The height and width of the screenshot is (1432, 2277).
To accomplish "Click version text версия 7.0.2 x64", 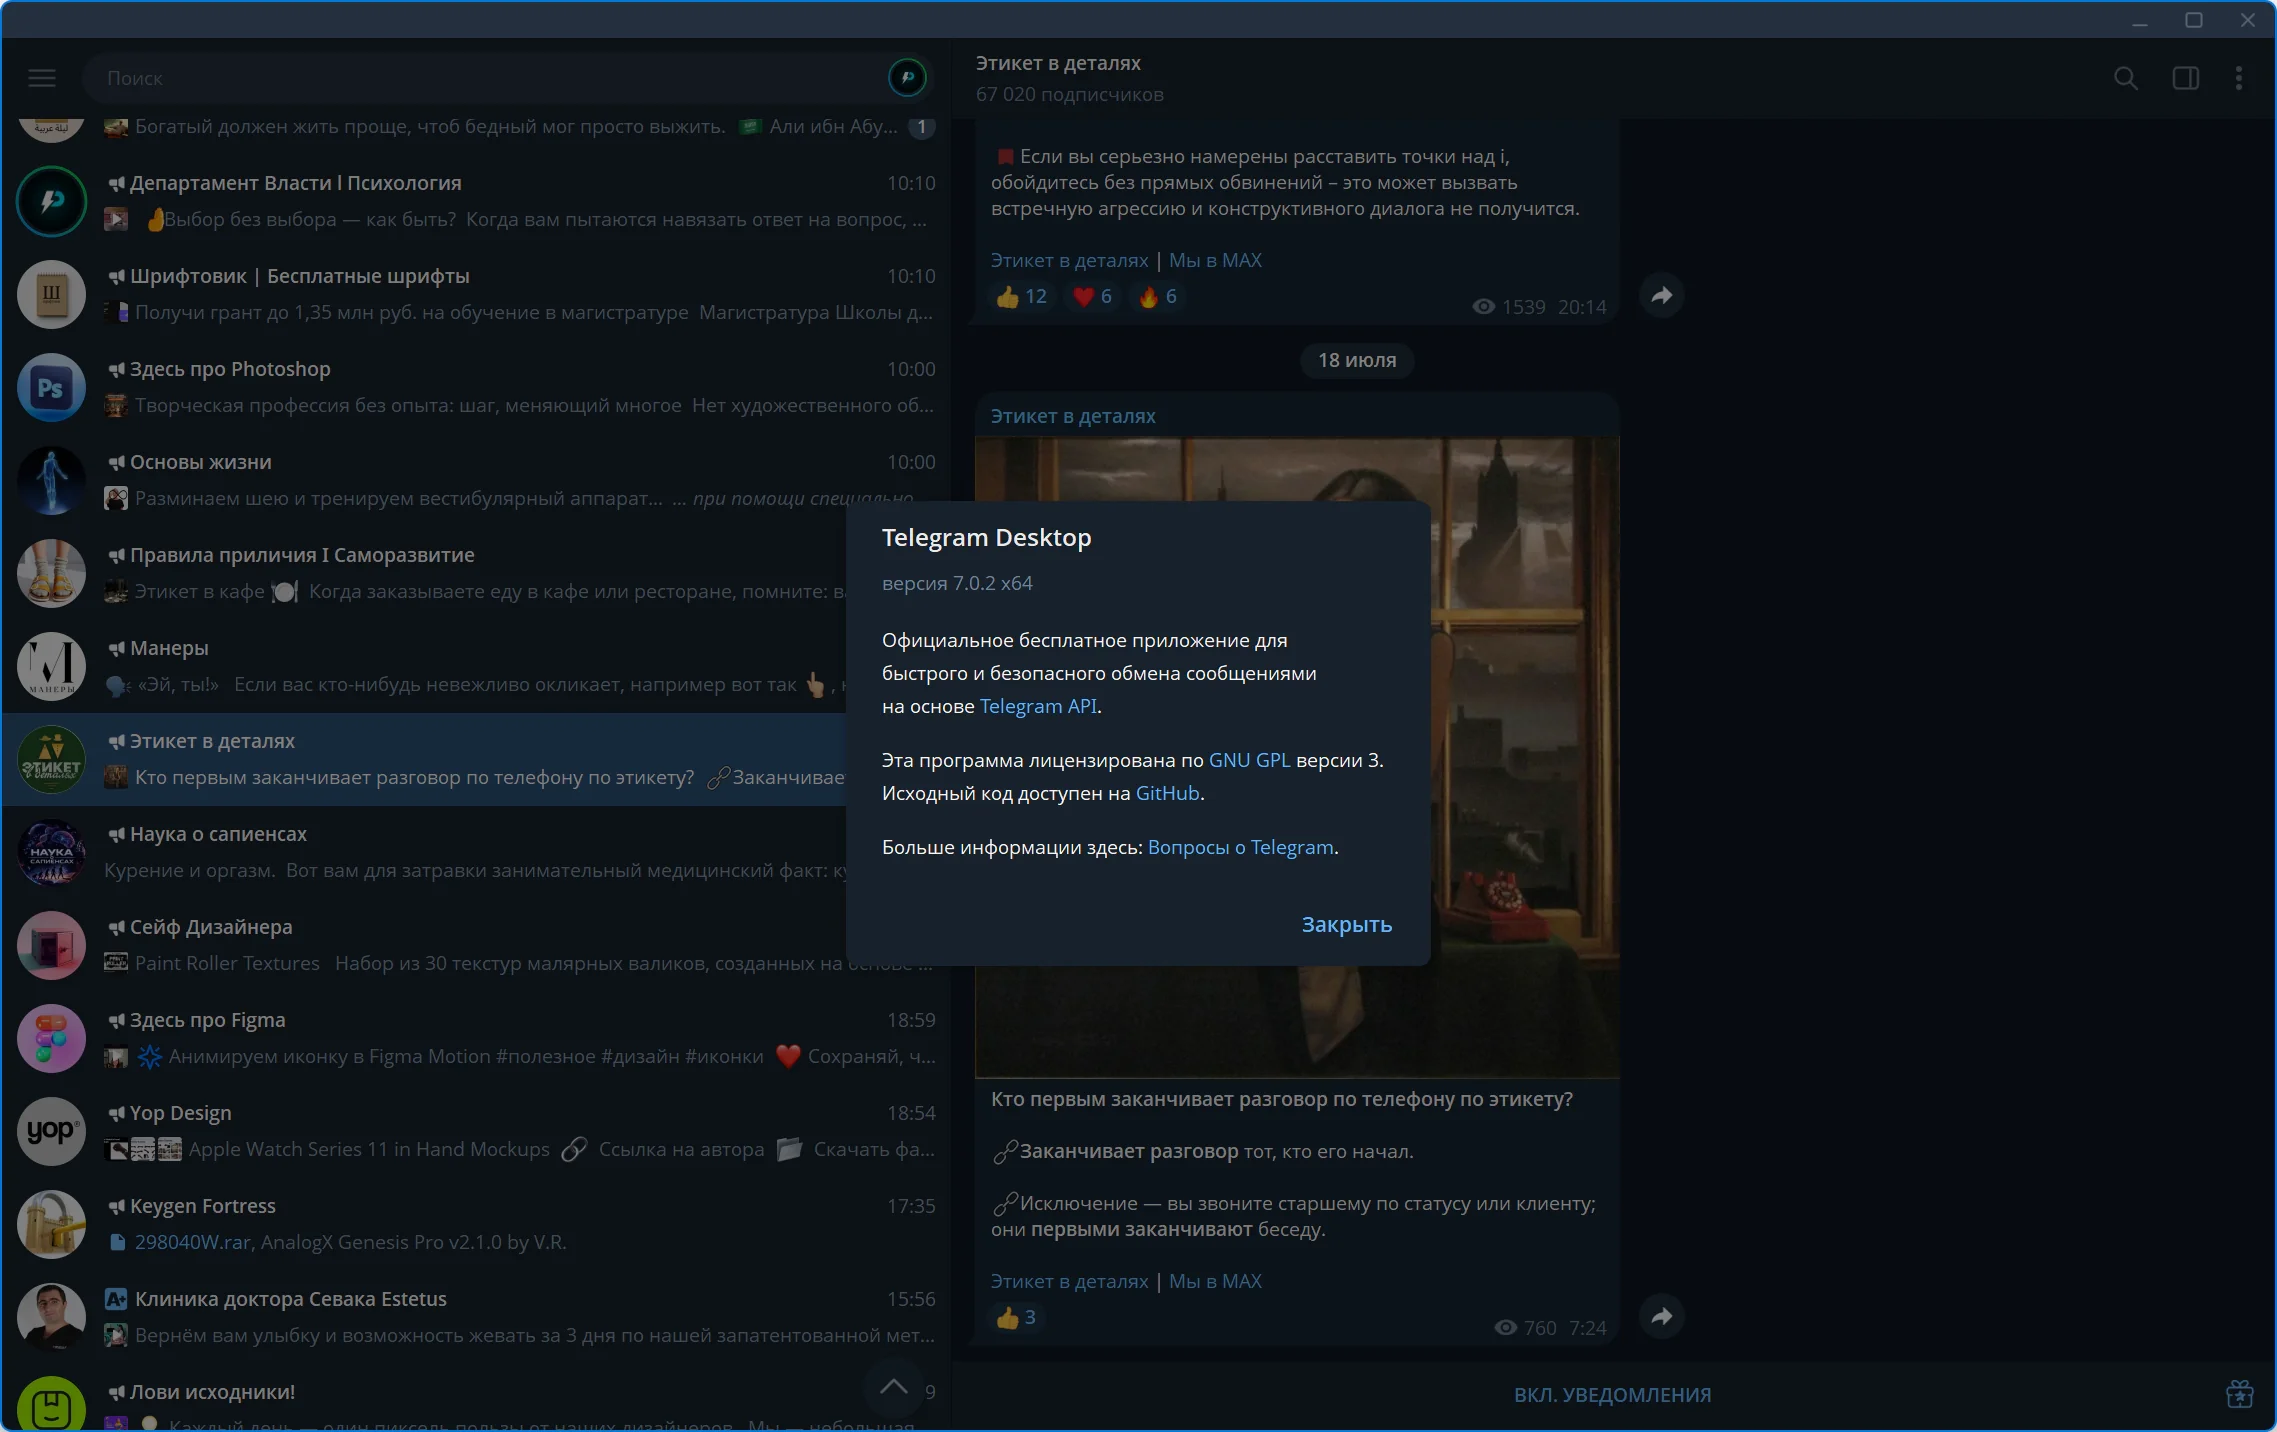I will pyautogui.click(x=957, y=583).
